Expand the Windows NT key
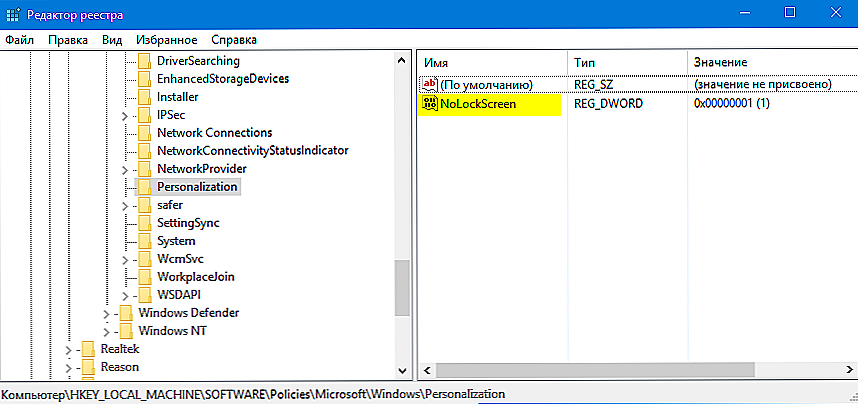Image resolution: width=858 pixels, height=404 pixels. click(x=106, y=332)
